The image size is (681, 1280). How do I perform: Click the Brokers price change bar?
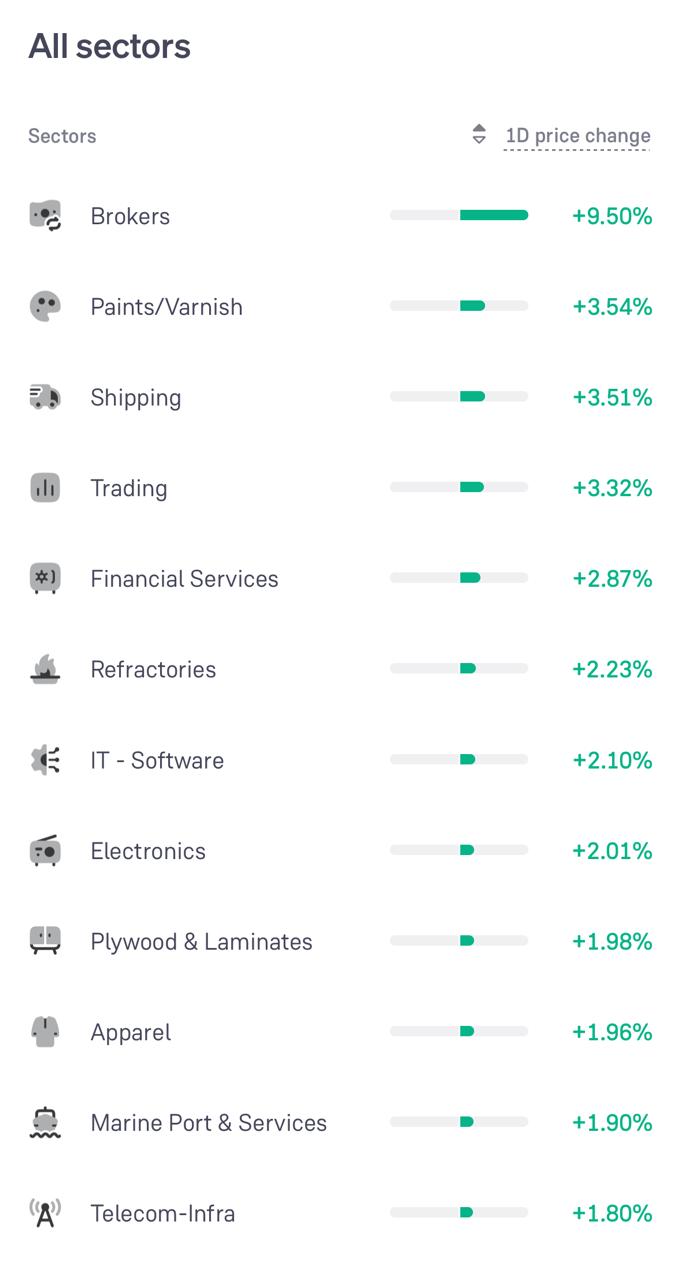coord(459,215)
